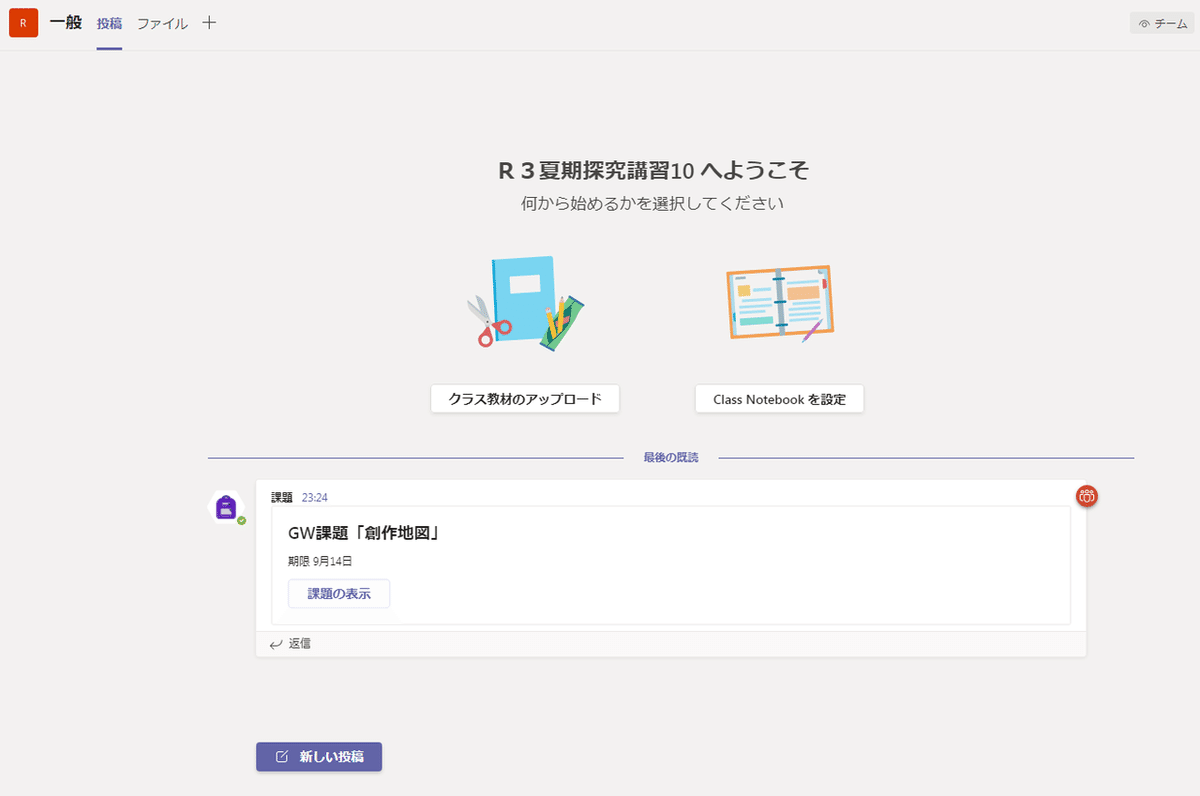This screenshot has width=1200, height=796.
Task: Click the eye icon inside the チーム button
Action: tap(1143, 22)
